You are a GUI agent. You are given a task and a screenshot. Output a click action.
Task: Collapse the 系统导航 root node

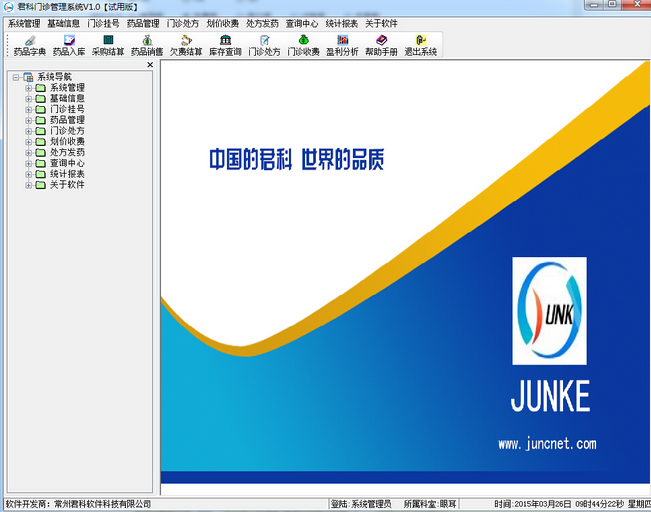click(16, 77)
